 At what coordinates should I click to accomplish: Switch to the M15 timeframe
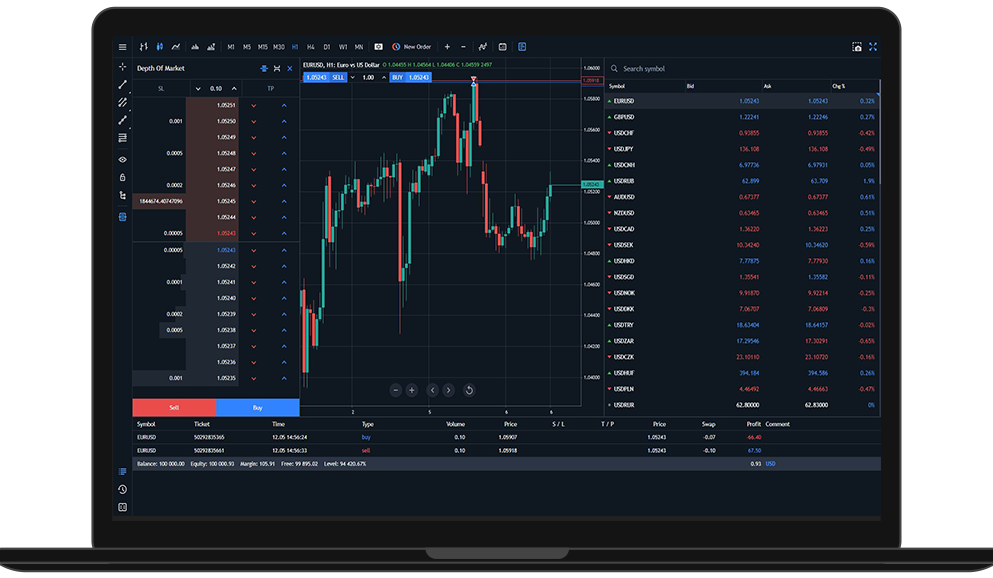[263, 46]
